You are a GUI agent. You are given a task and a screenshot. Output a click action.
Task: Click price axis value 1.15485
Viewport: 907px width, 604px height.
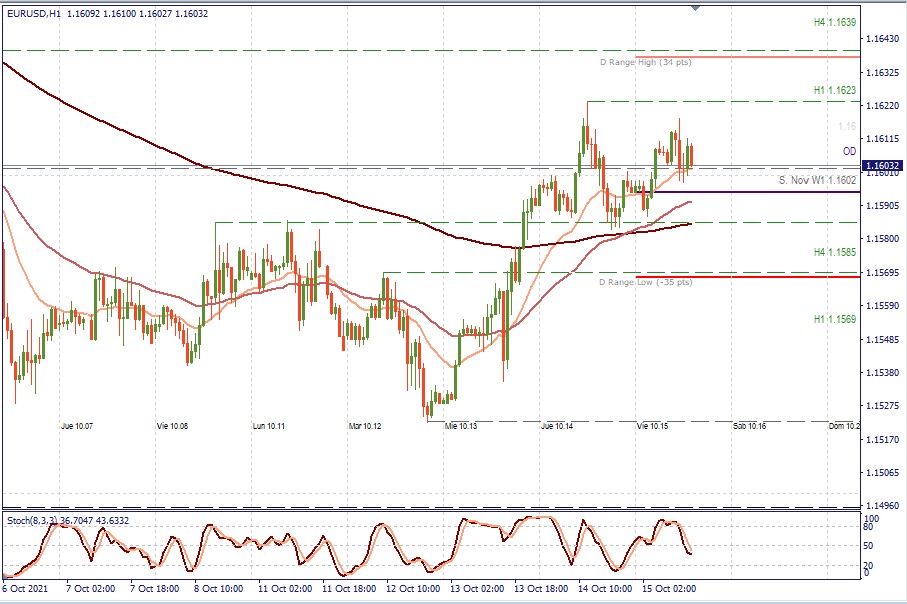point(883,339)
